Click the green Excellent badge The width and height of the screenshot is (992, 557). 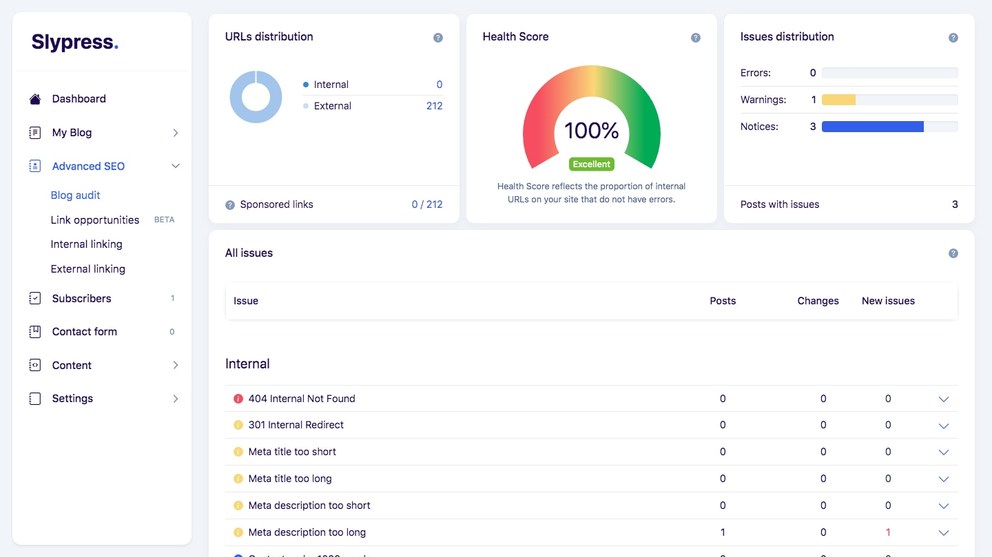coord(592,164)
